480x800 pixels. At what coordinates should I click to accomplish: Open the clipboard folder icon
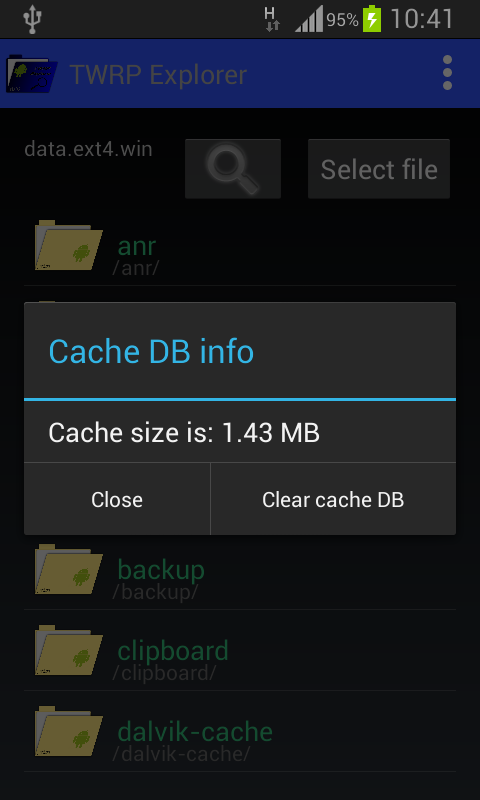(x=68, y=650)
